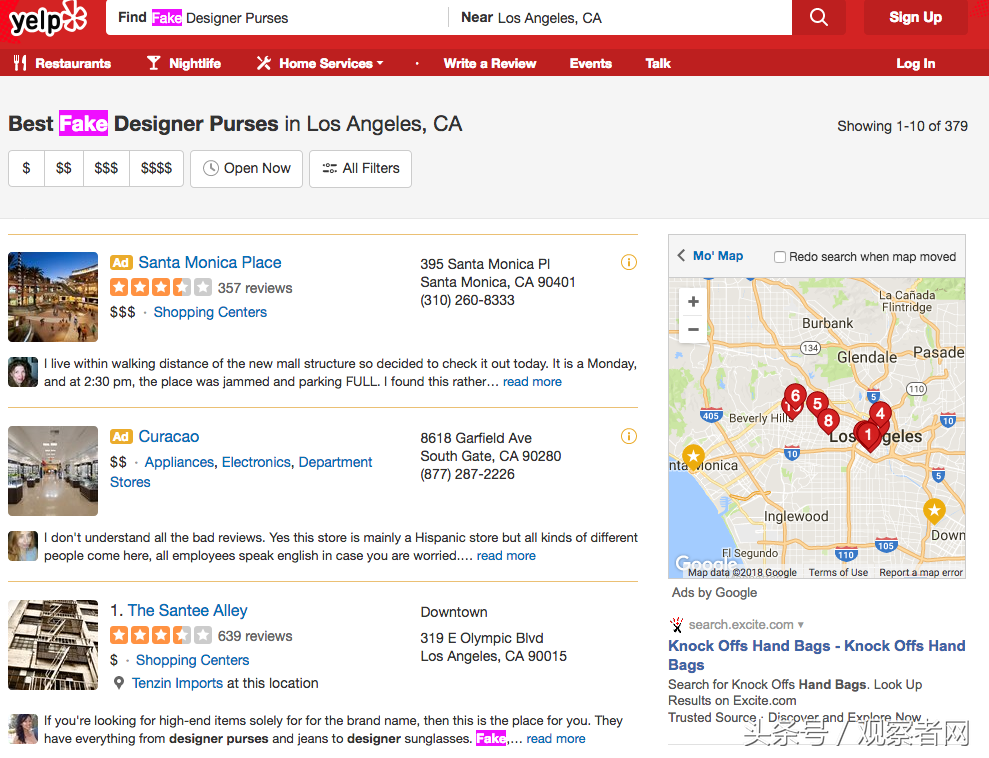Open The Santee Alley listing
Image resolution: width=989 pixels, height=758 pixels.
point(187,610)
